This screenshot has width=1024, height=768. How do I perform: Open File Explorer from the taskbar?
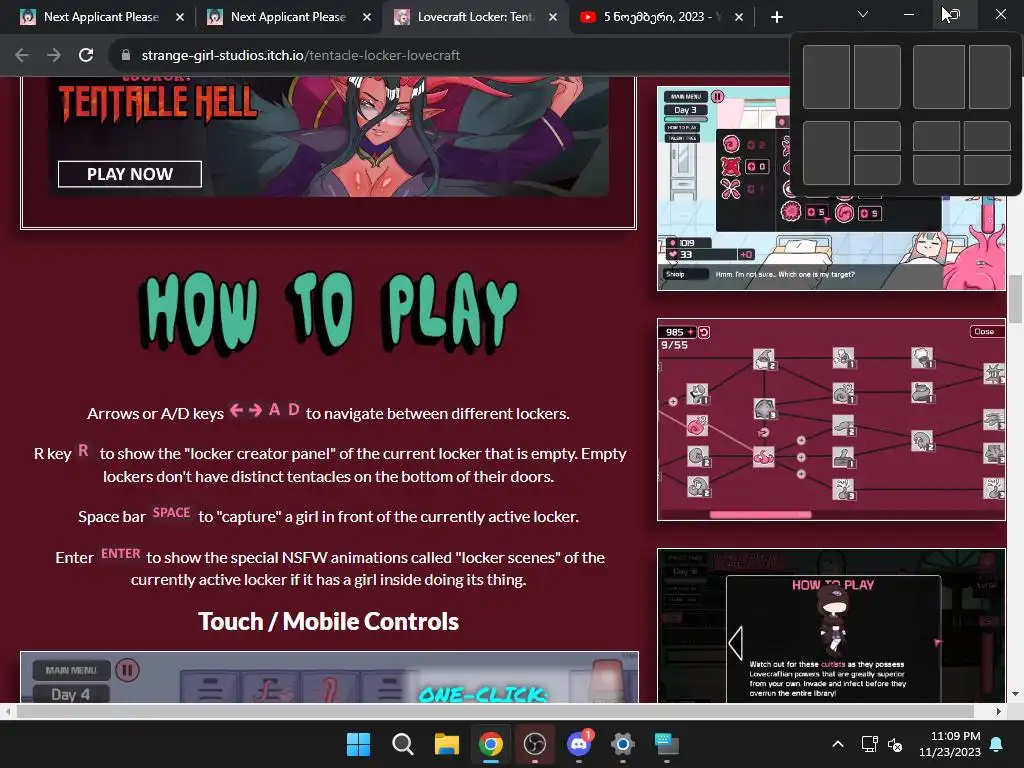tap(447, 744)
